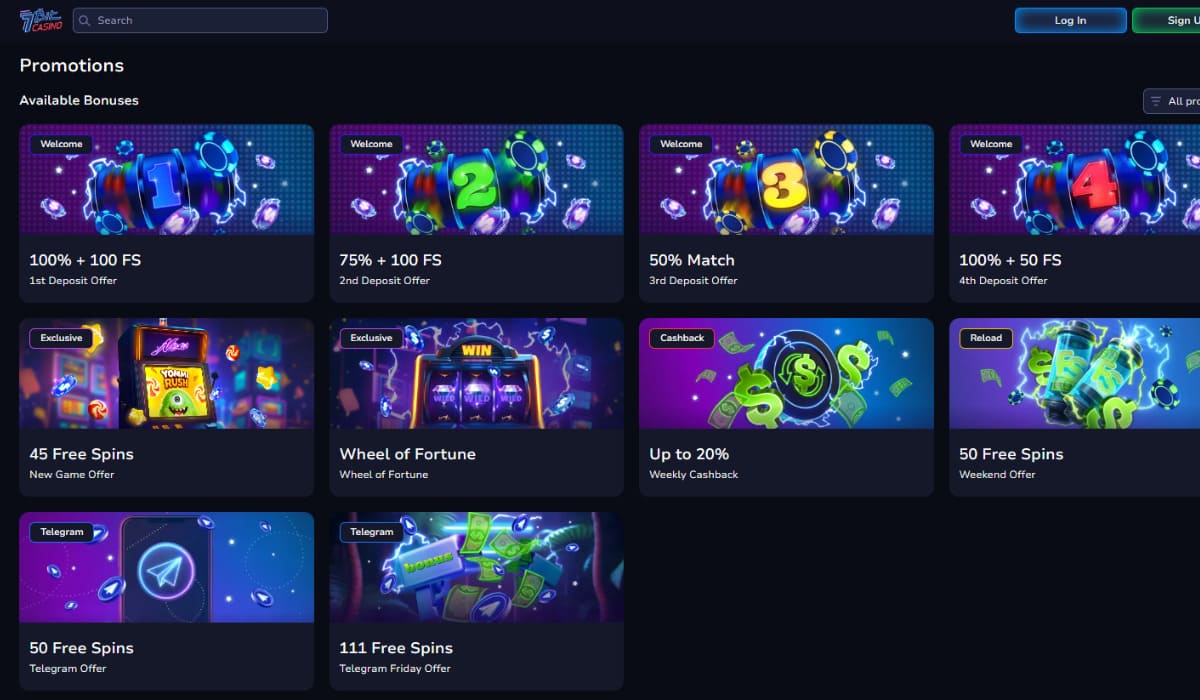Click the magnifier icon in search bar
1200x700 pixels.
(x=84, y=20)
